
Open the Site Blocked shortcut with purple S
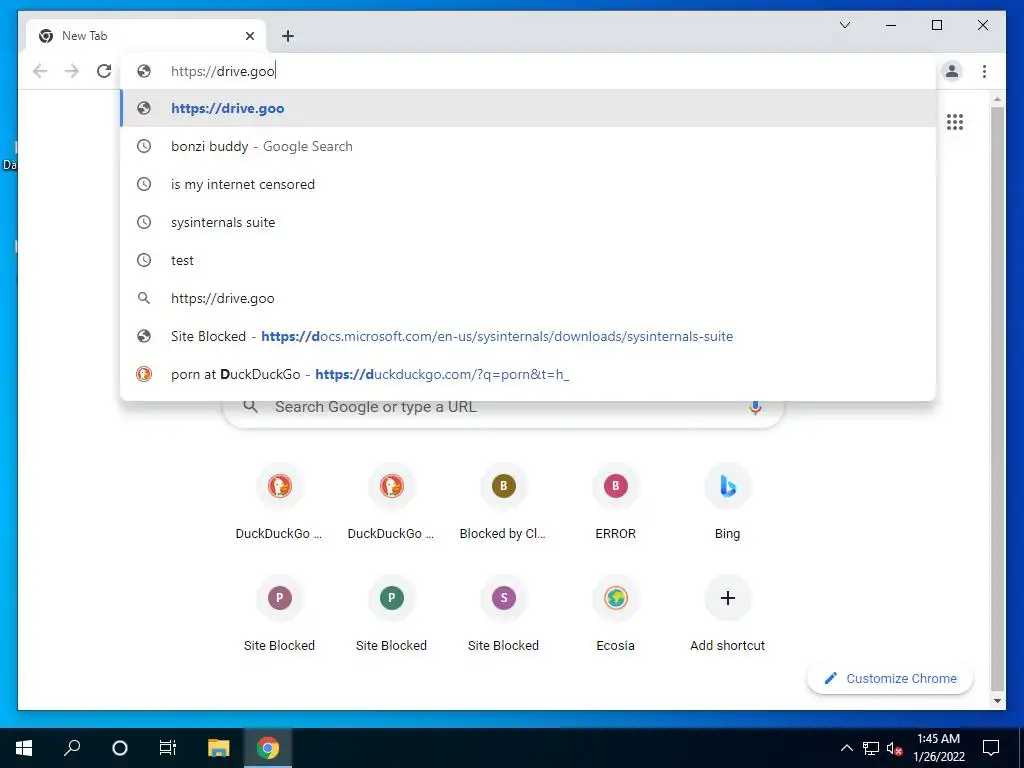pos(504,615)
